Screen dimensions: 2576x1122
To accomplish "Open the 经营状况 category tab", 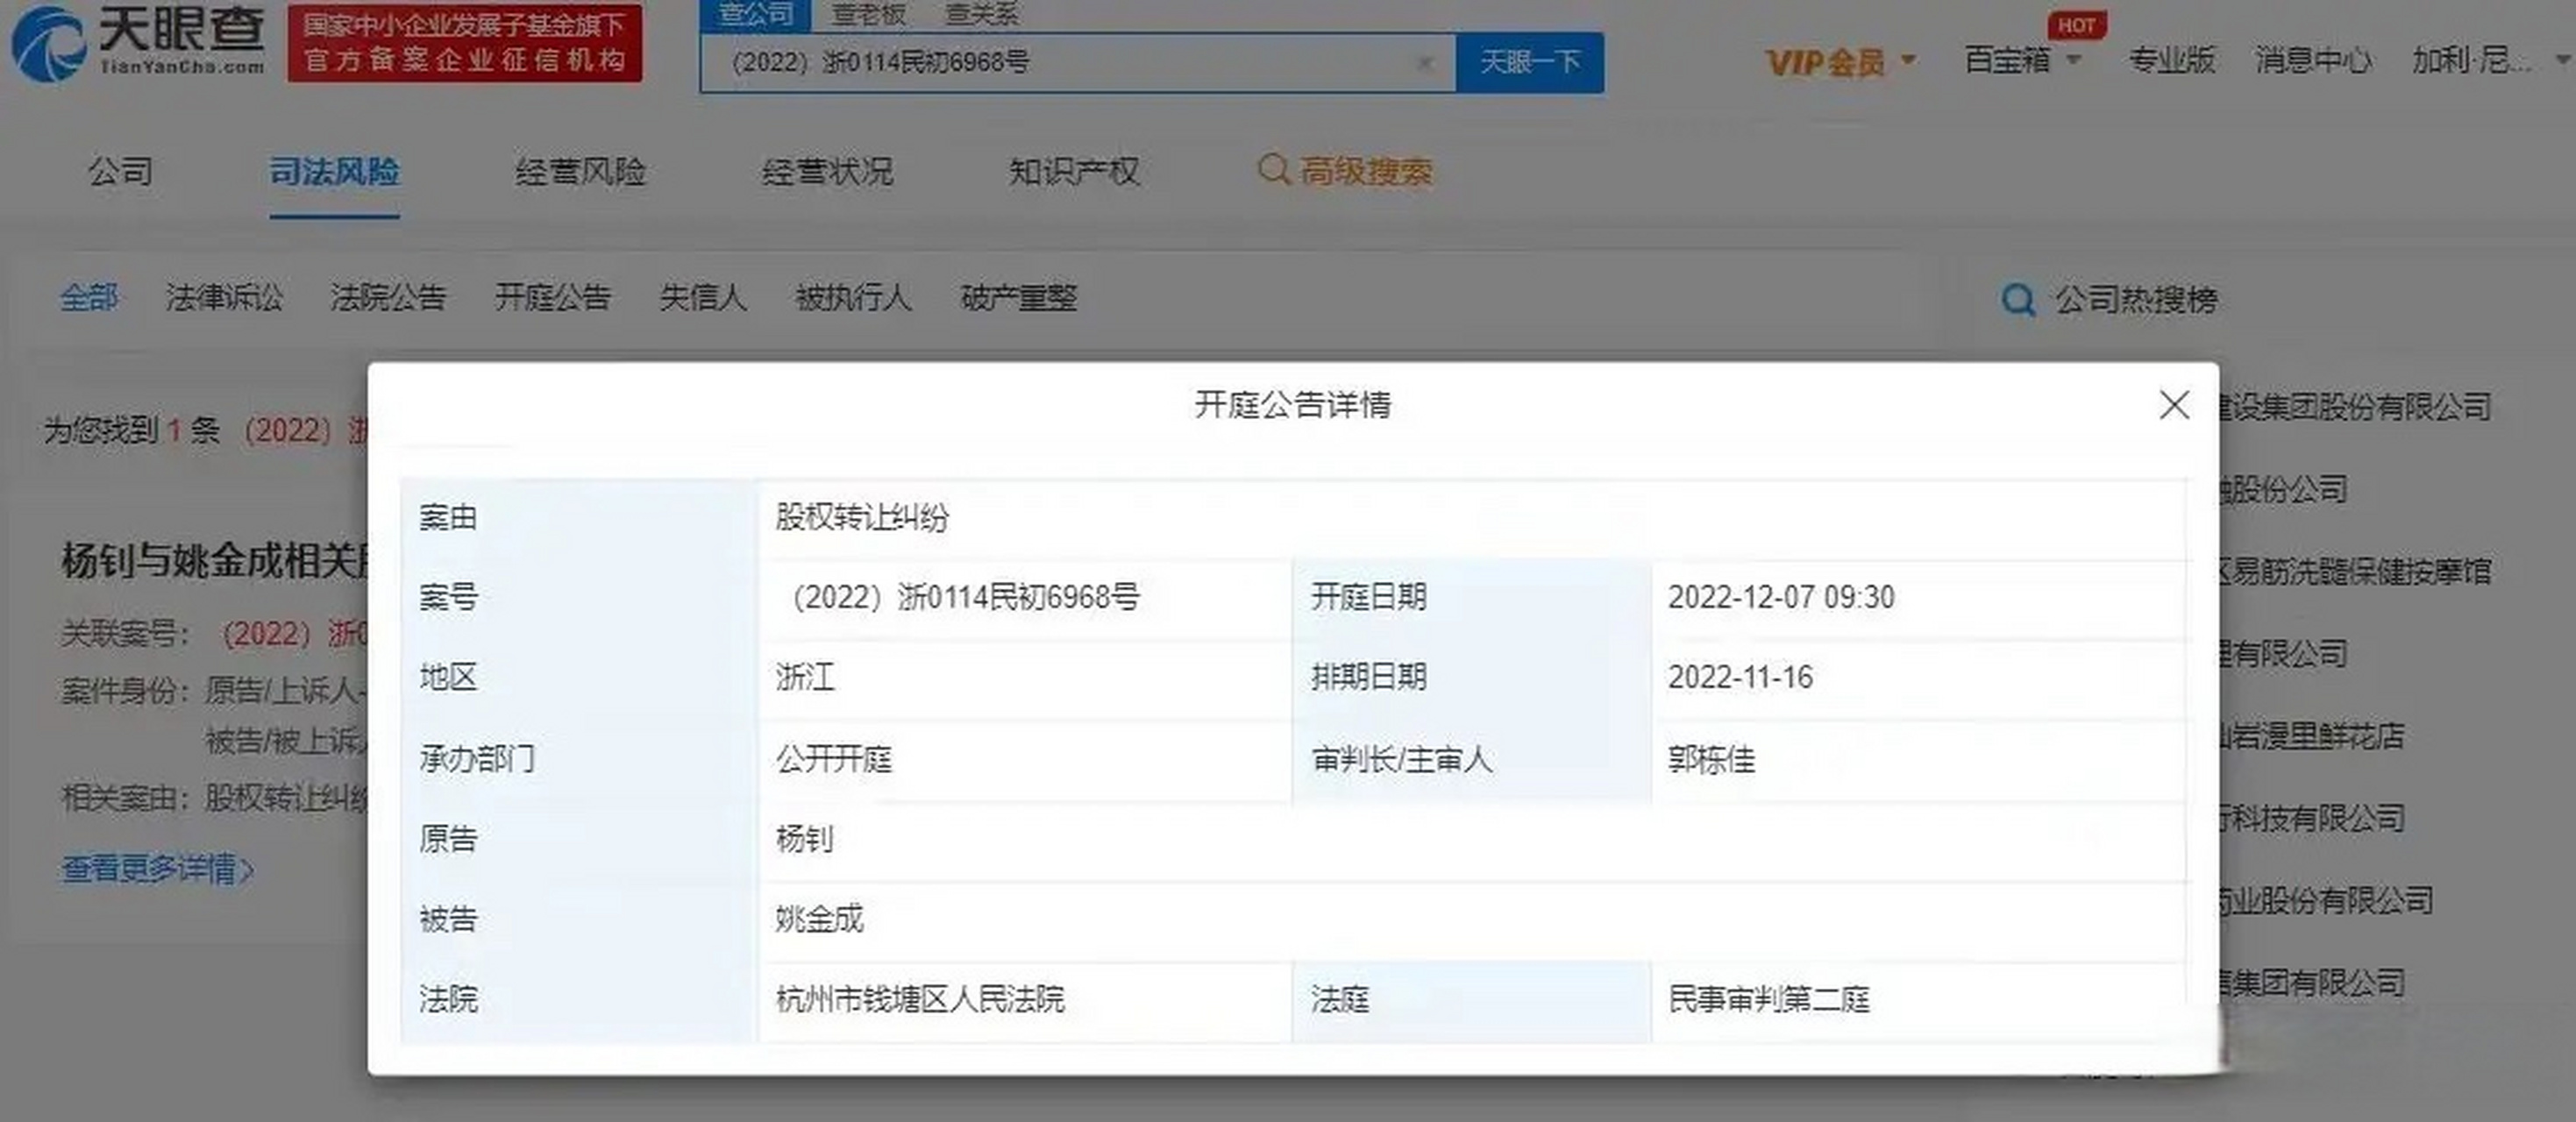I will tap(827, 171).
